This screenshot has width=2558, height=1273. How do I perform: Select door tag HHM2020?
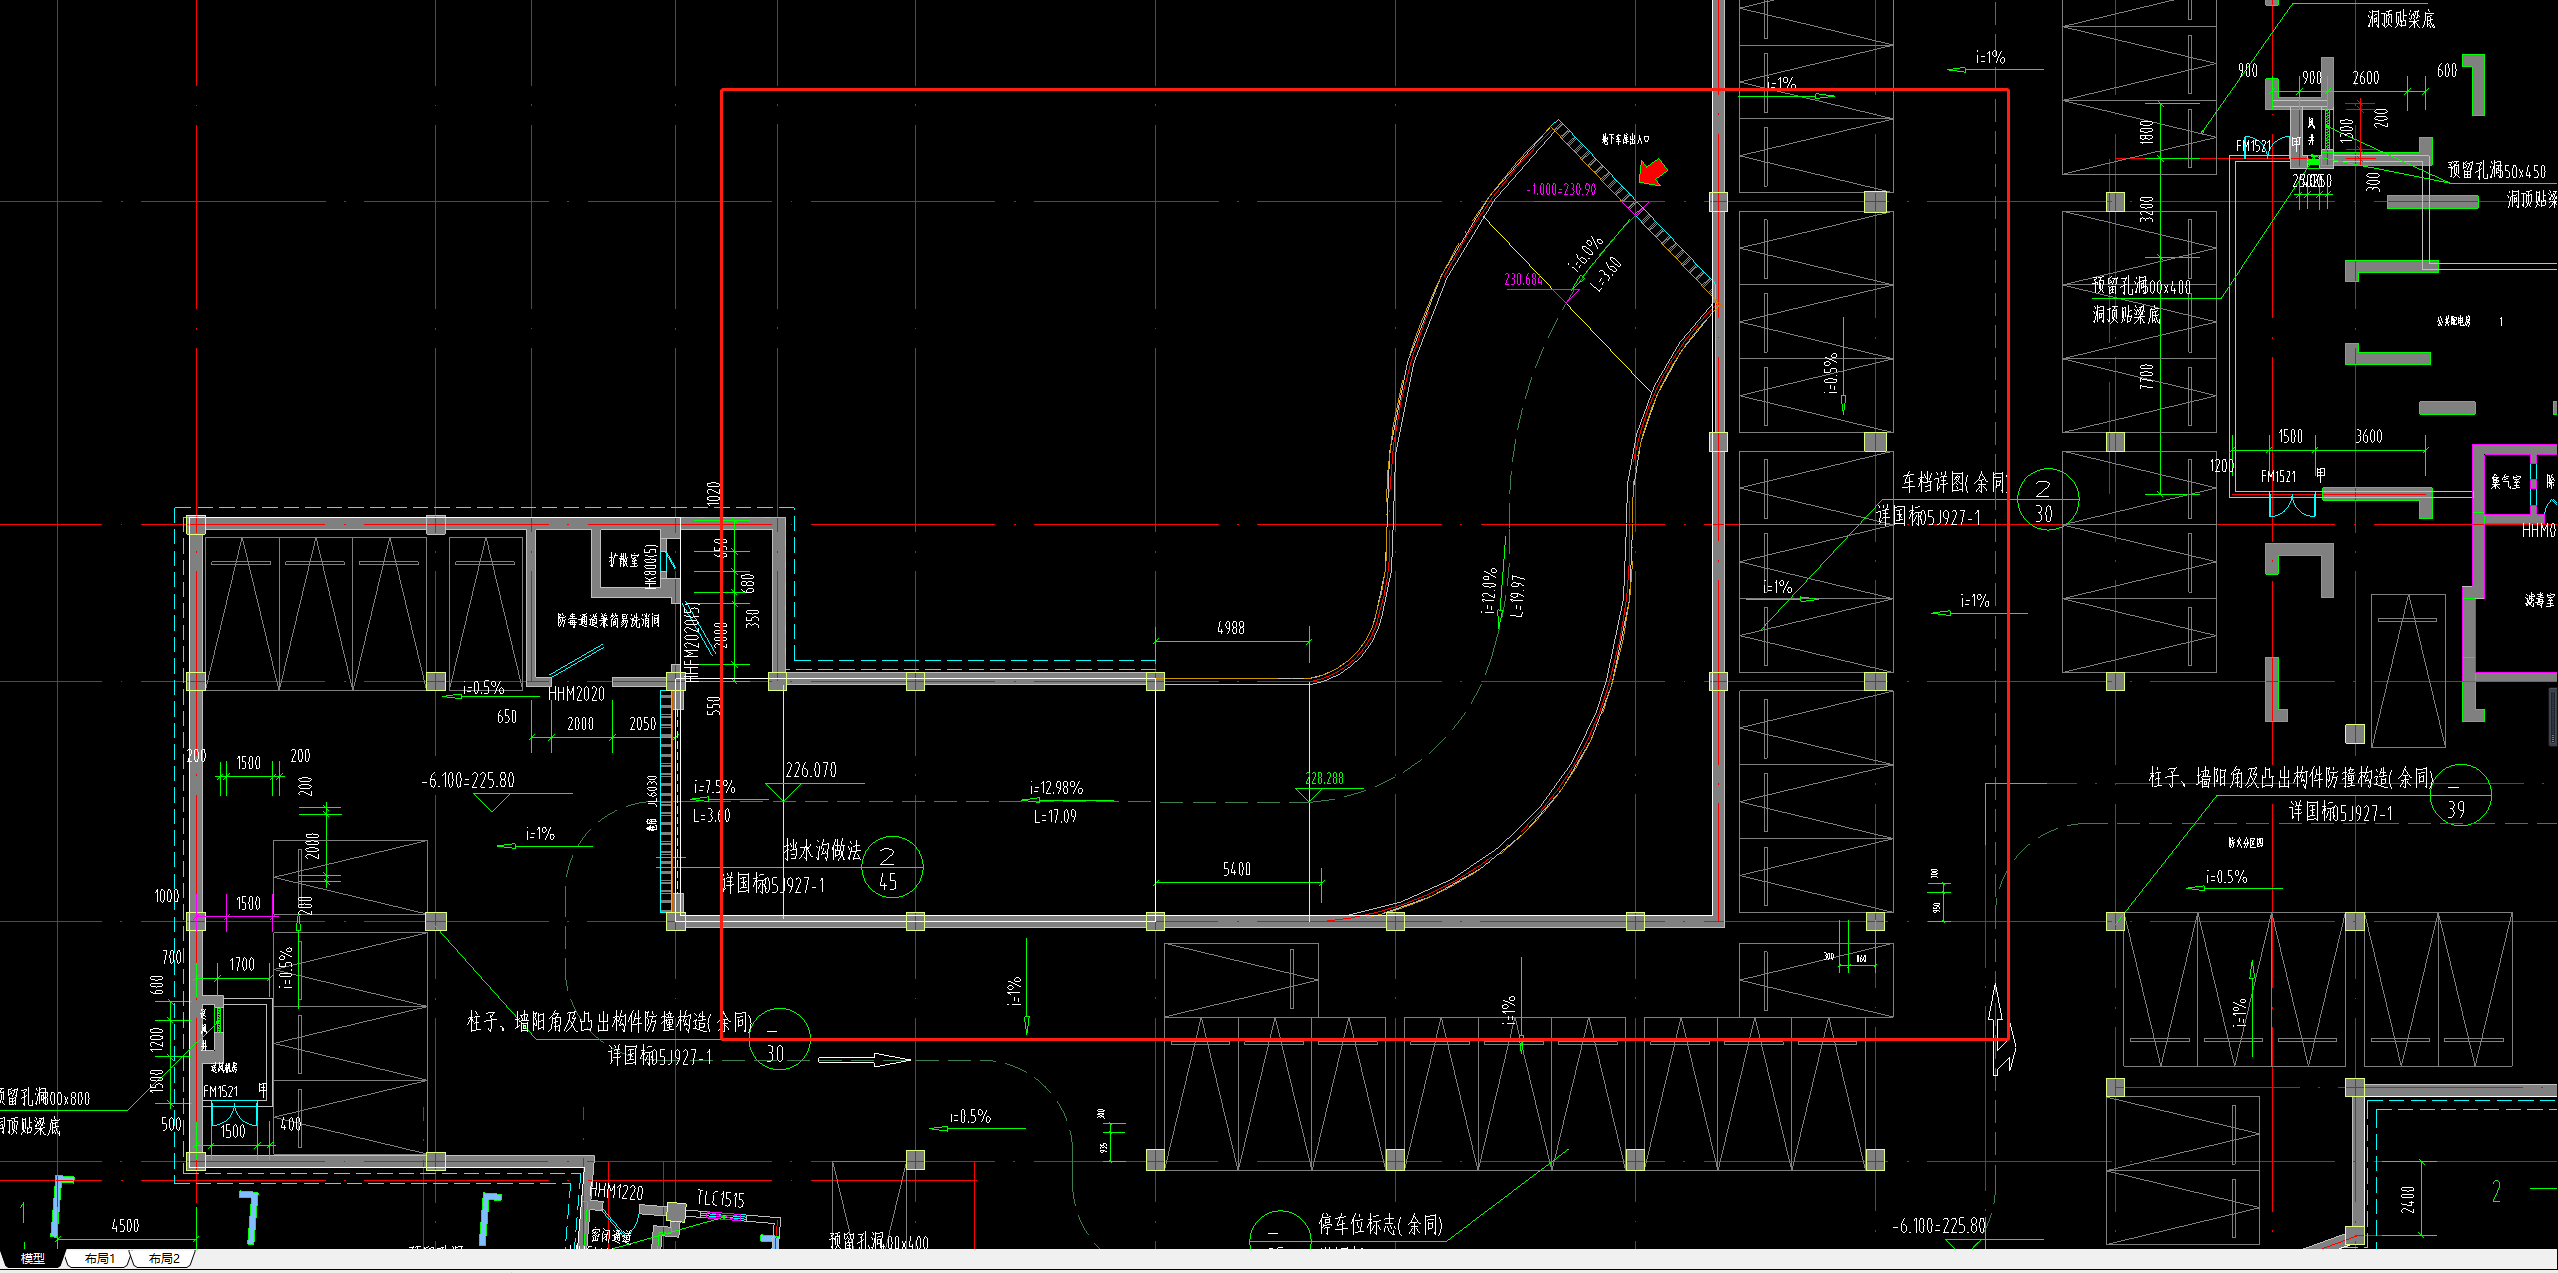(x=577, y=694)
